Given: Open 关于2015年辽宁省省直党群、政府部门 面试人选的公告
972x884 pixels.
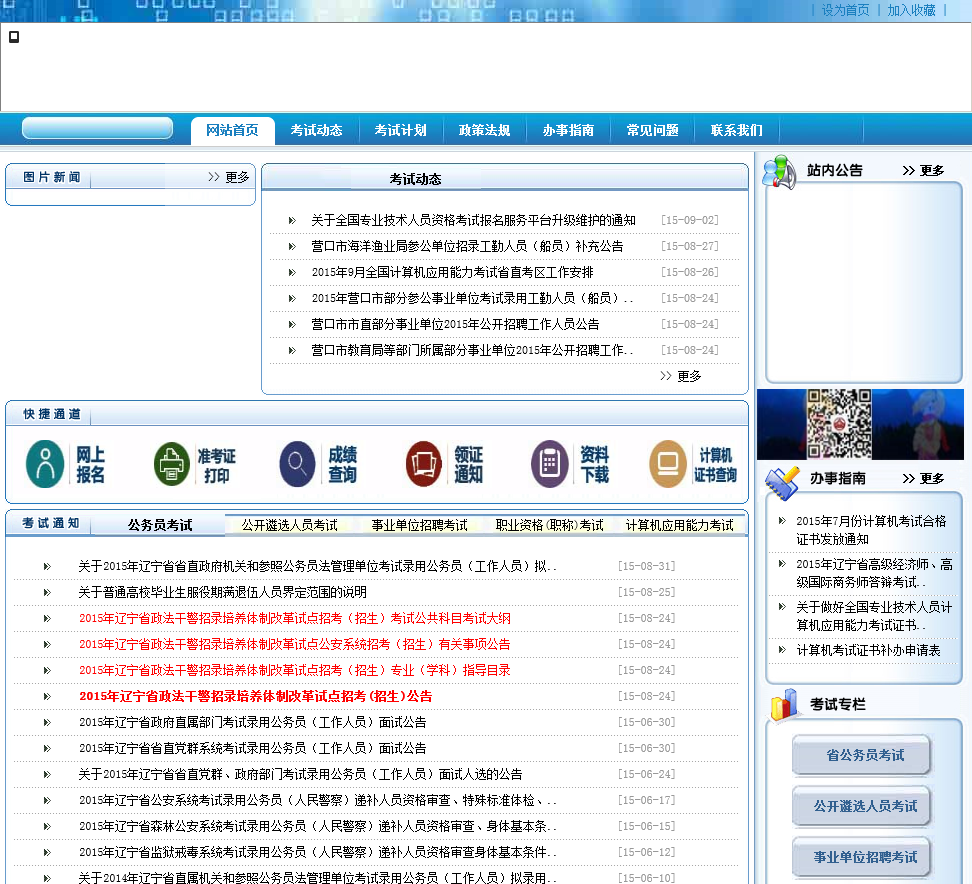Looking at the screenshot, I should click(300, 774).
